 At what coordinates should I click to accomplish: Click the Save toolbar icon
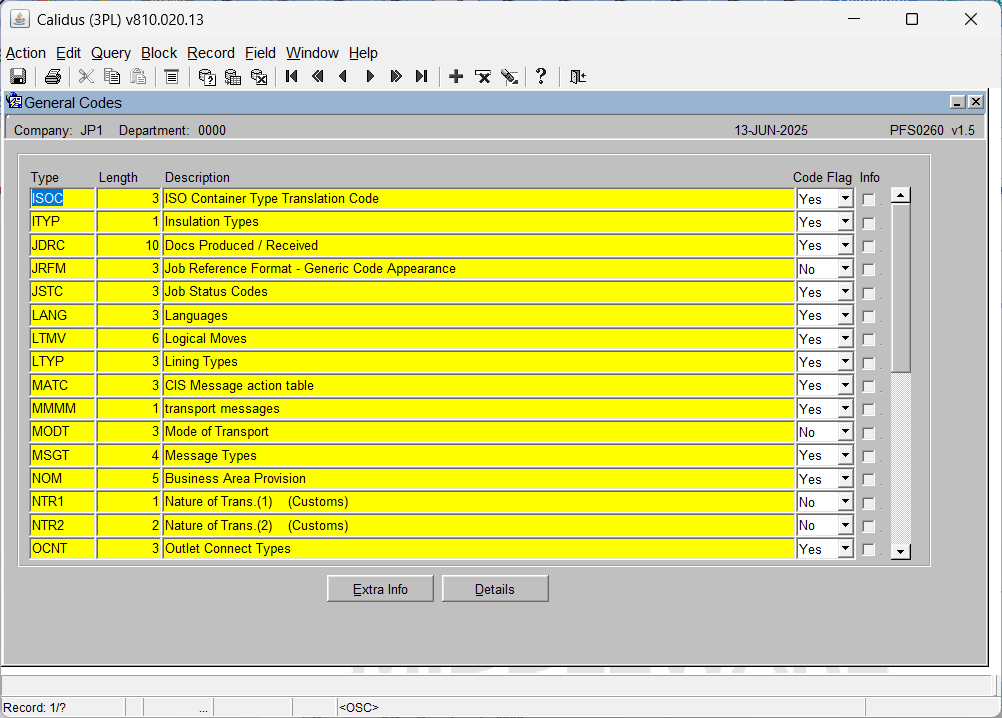[x=18, y=77]
